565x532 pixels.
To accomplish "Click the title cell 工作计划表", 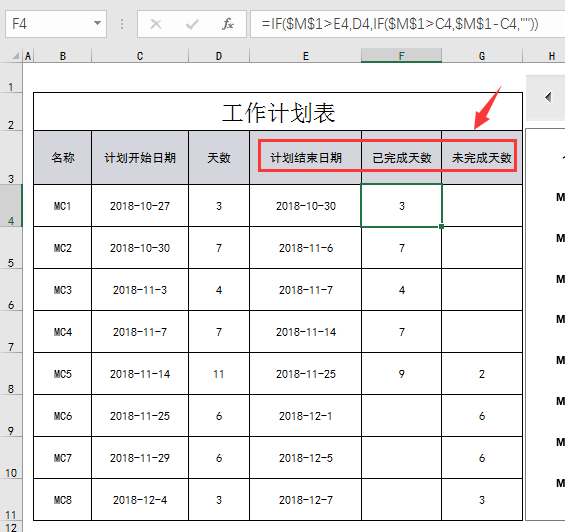I will (x=278, y=112).
